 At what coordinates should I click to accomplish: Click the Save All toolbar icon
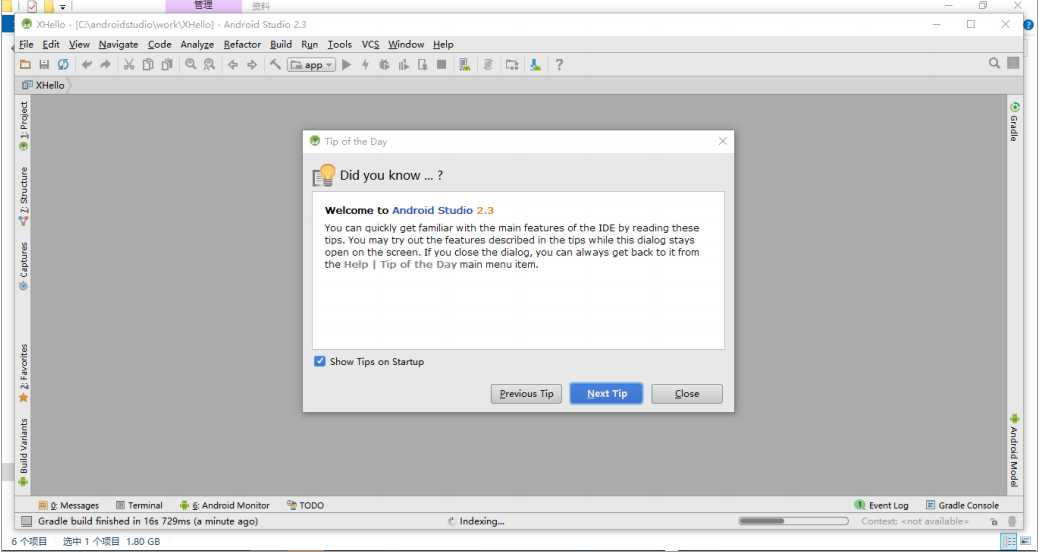point(44,64)
